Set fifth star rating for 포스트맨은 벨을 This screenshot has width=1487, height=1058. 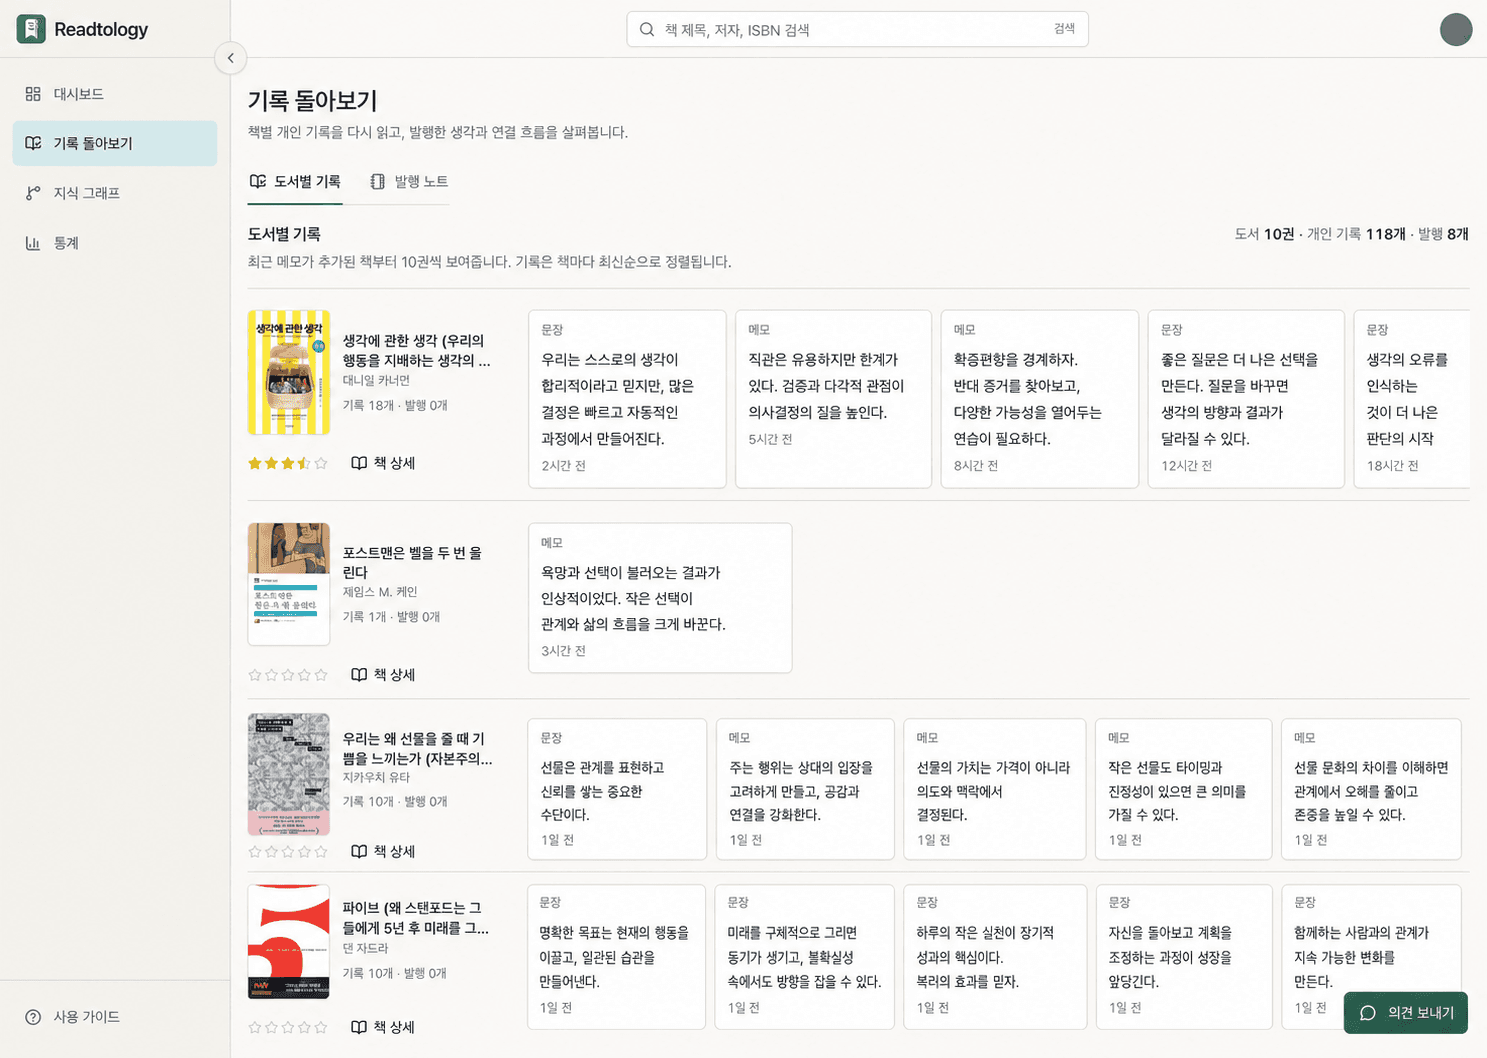(321, 675)
